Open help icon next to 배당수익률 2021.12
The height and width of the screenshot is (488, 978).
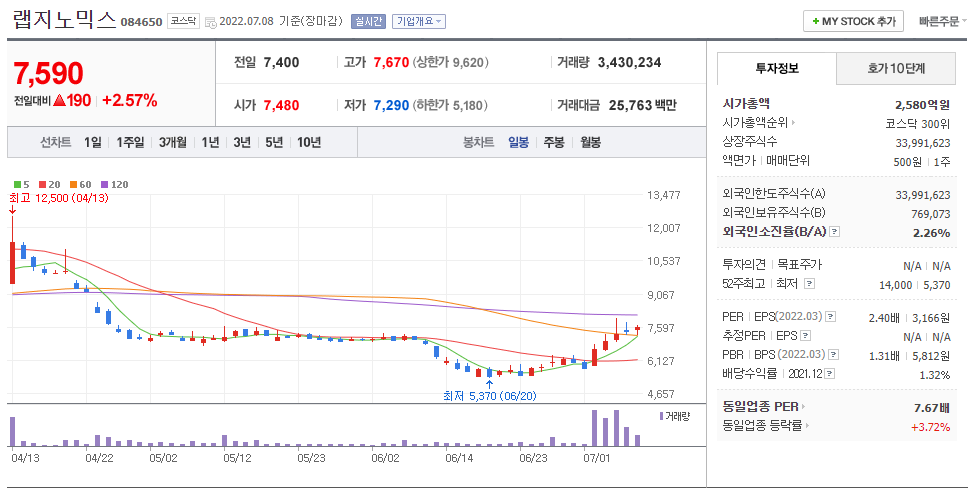point(830,373)
